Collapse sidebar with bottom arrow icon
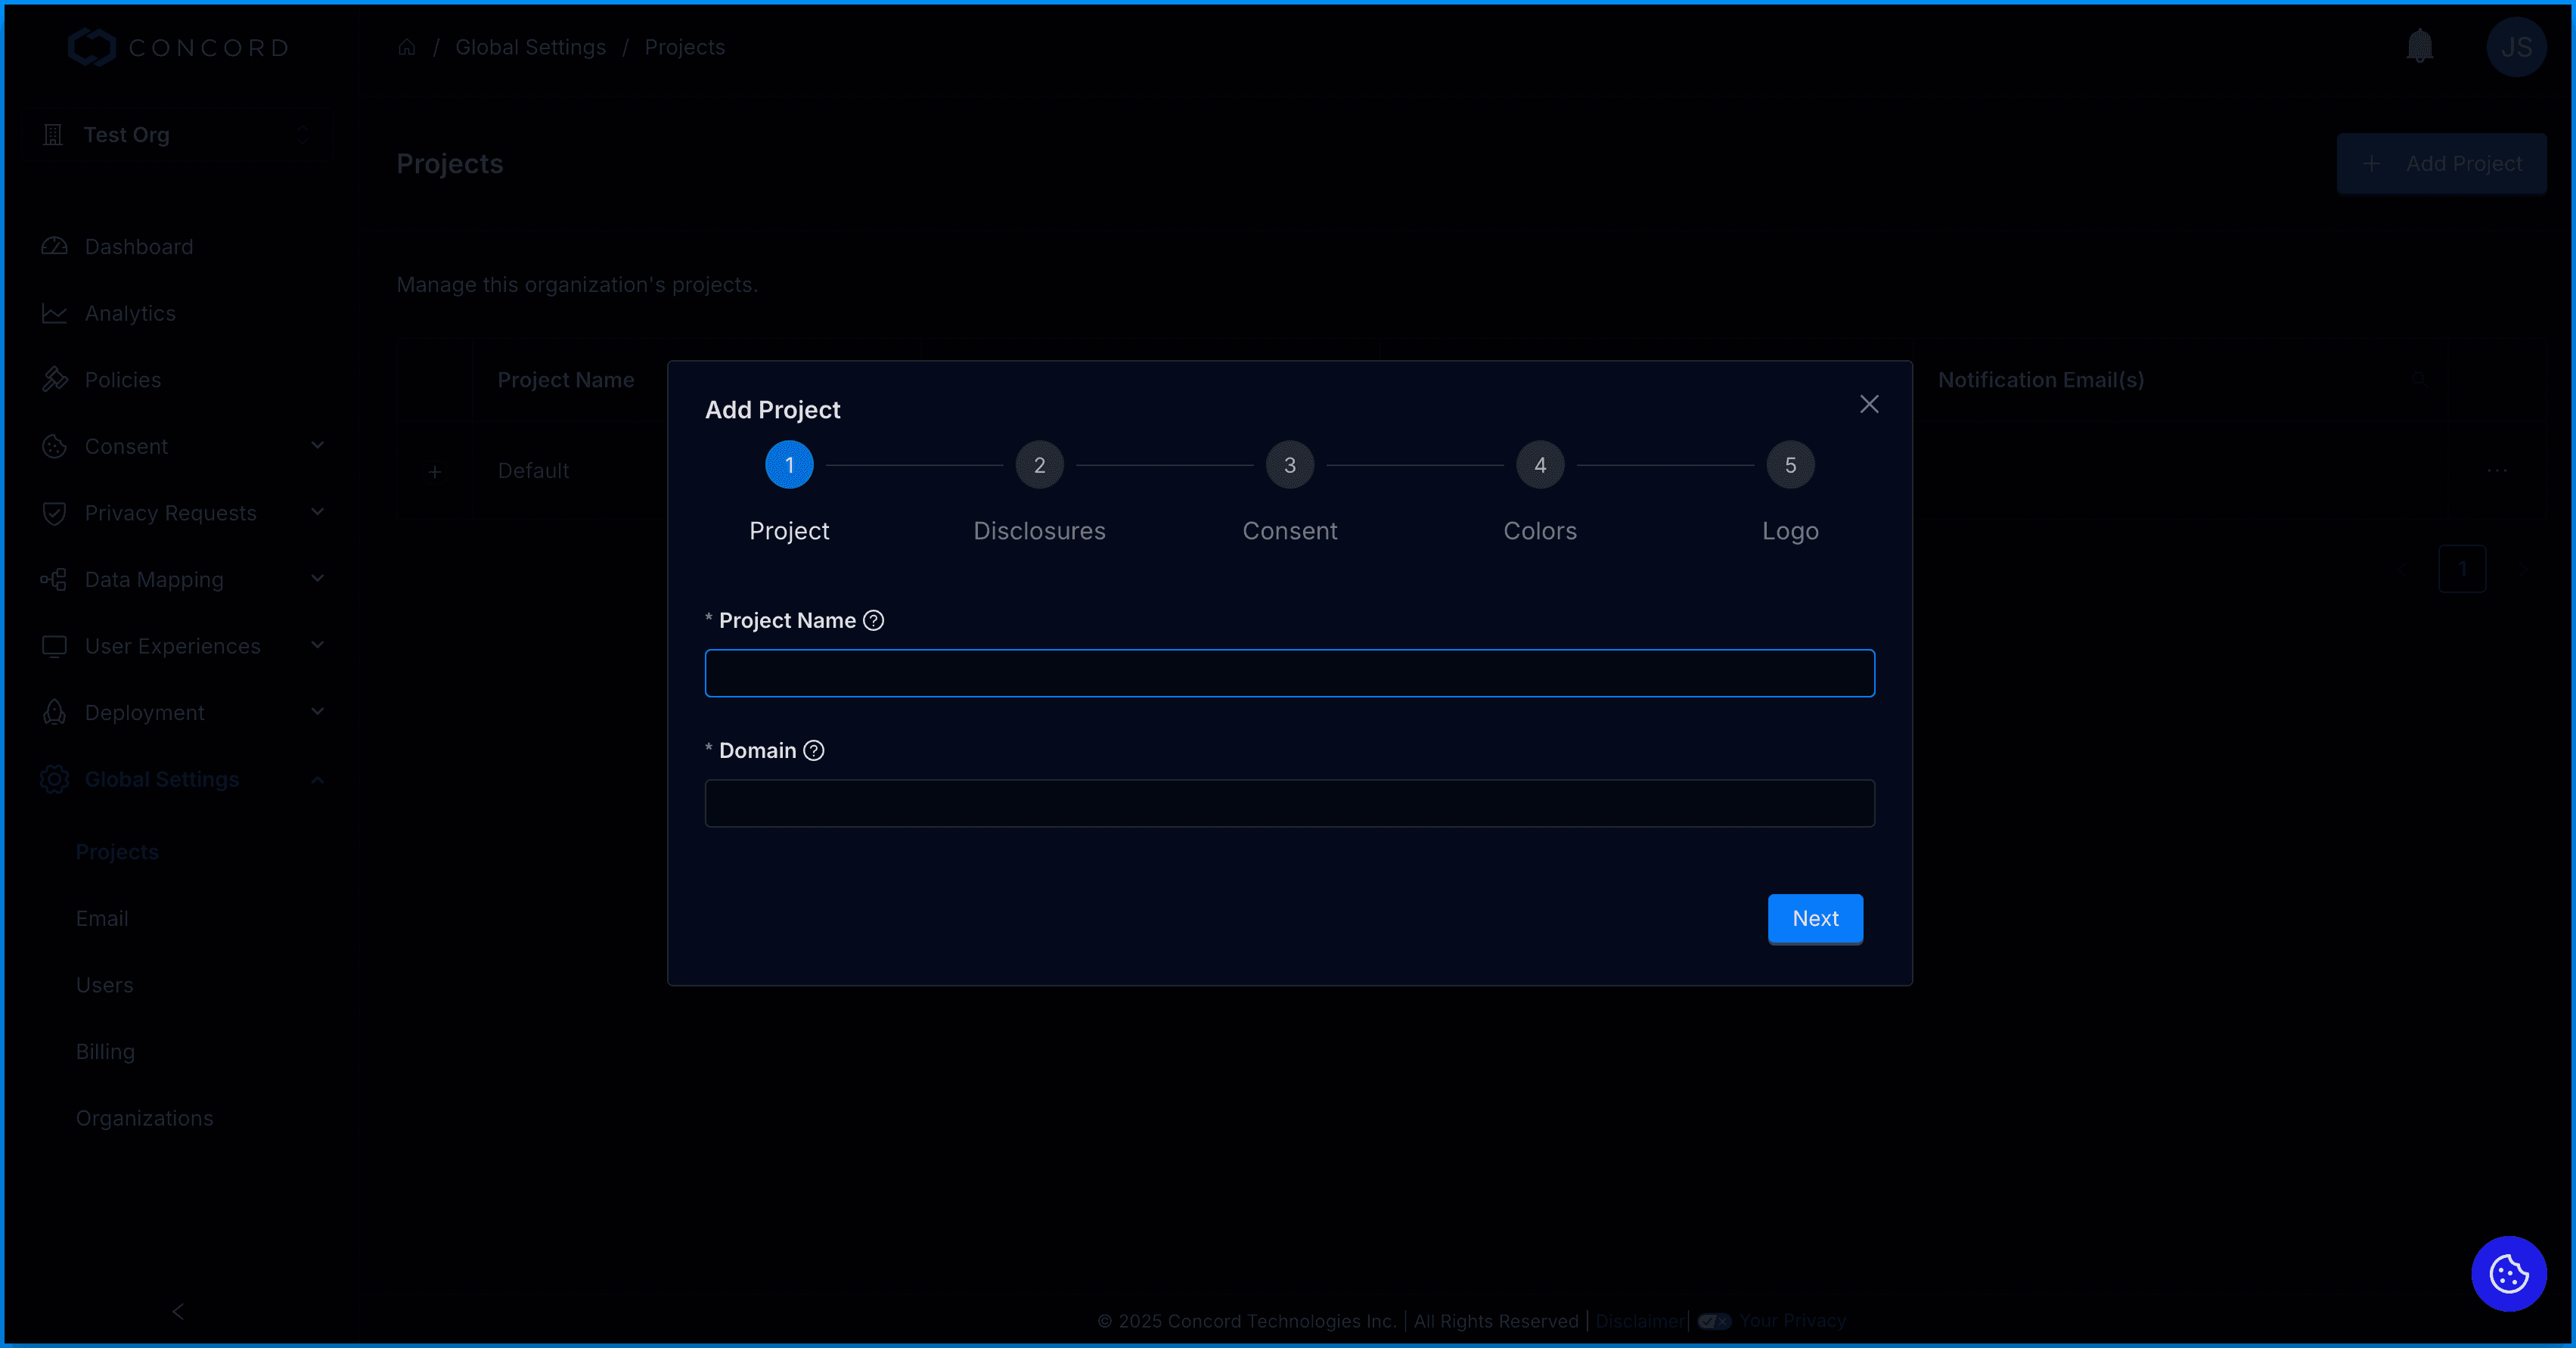 click(x=178, y=1311)
